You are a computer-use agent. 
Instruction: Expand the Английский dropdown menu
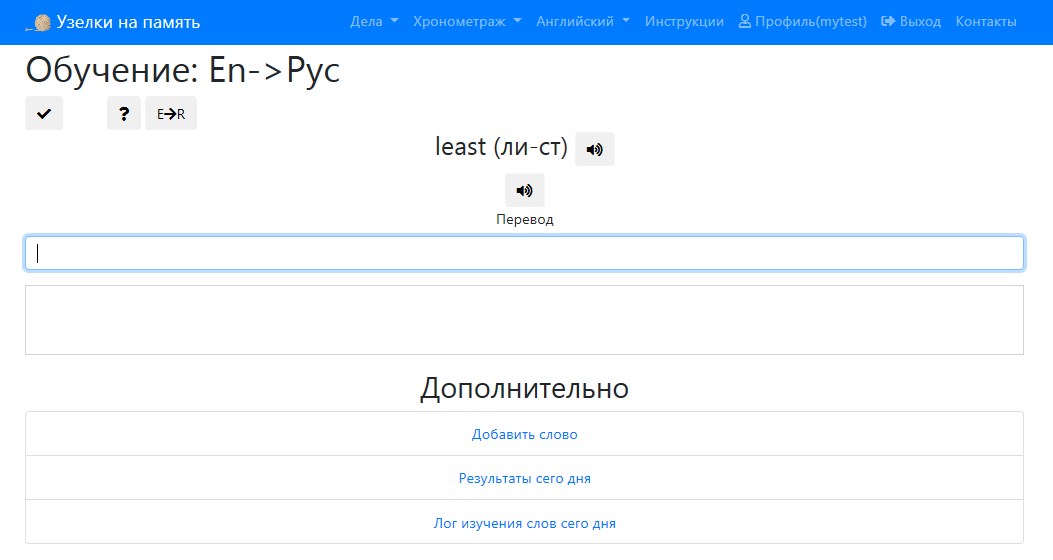point(583,21)
